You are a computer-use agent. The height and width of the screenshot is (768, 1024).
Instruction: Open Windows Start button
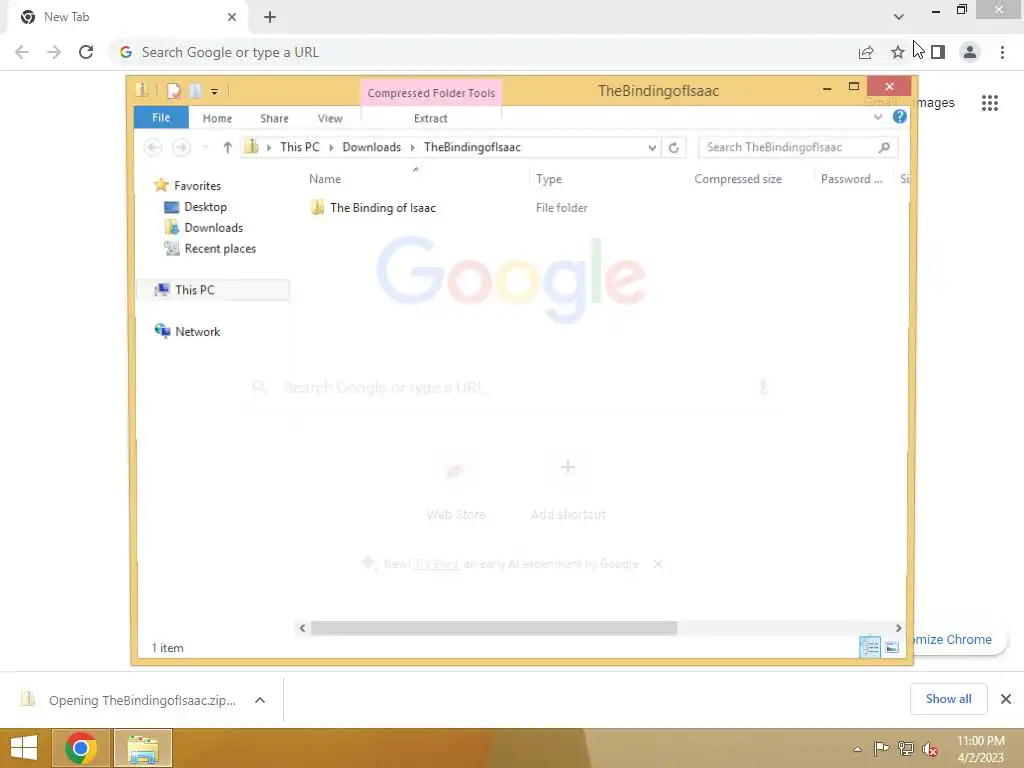[x=24, y=748]
